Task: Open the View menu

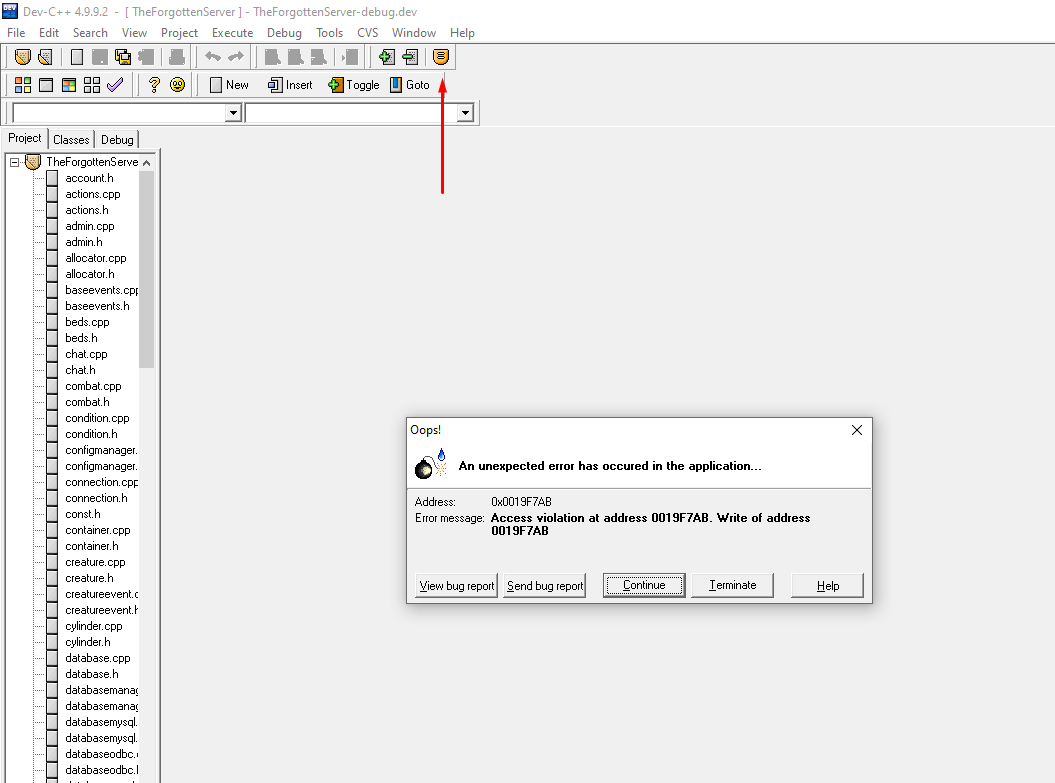Action: pyautogui.click(x=134, y=33)
